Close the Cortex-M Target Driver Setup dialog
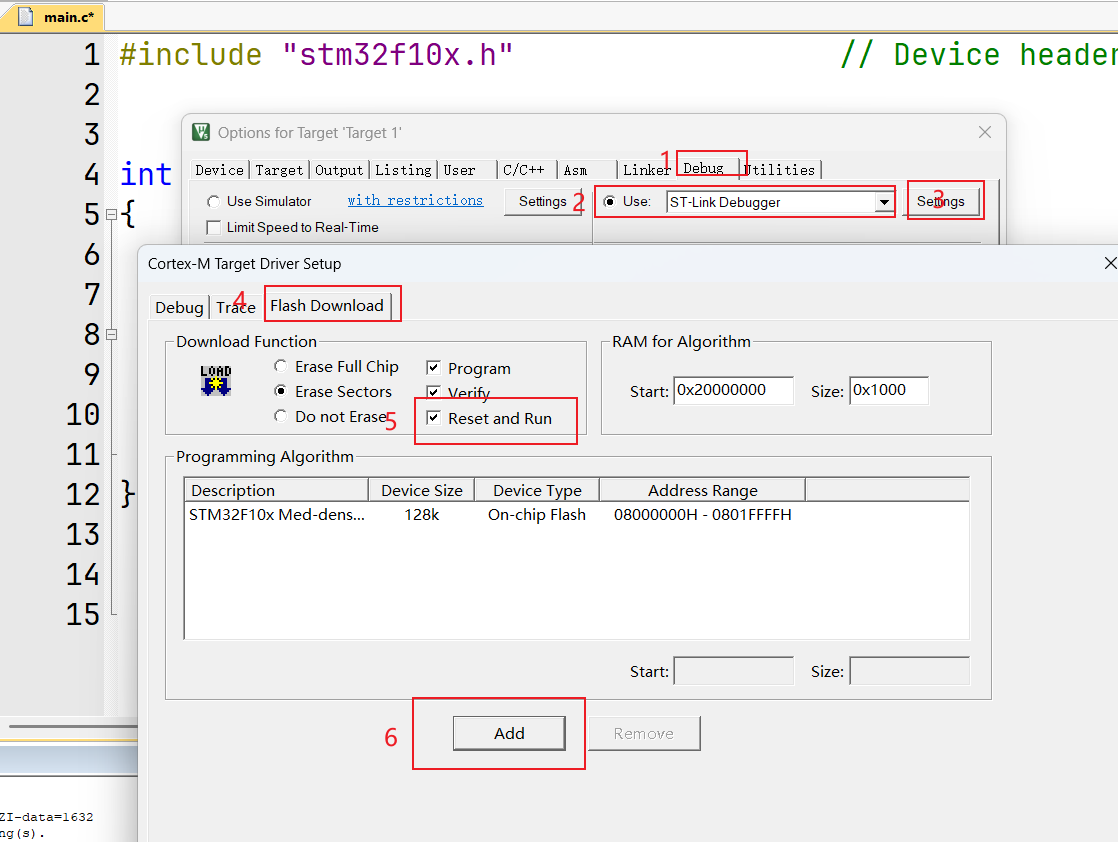The height and width of the screenshot is (842, 1118). tap(1109, 263)
